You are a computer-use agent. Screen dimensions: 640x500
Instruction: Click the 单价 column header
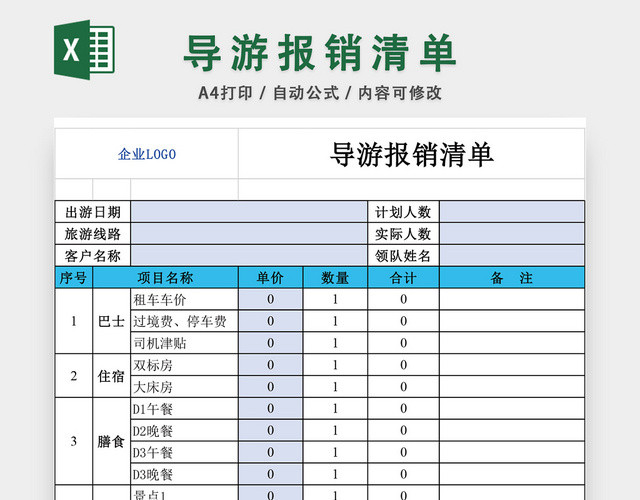pyautogui.click(x=271, y=278)
